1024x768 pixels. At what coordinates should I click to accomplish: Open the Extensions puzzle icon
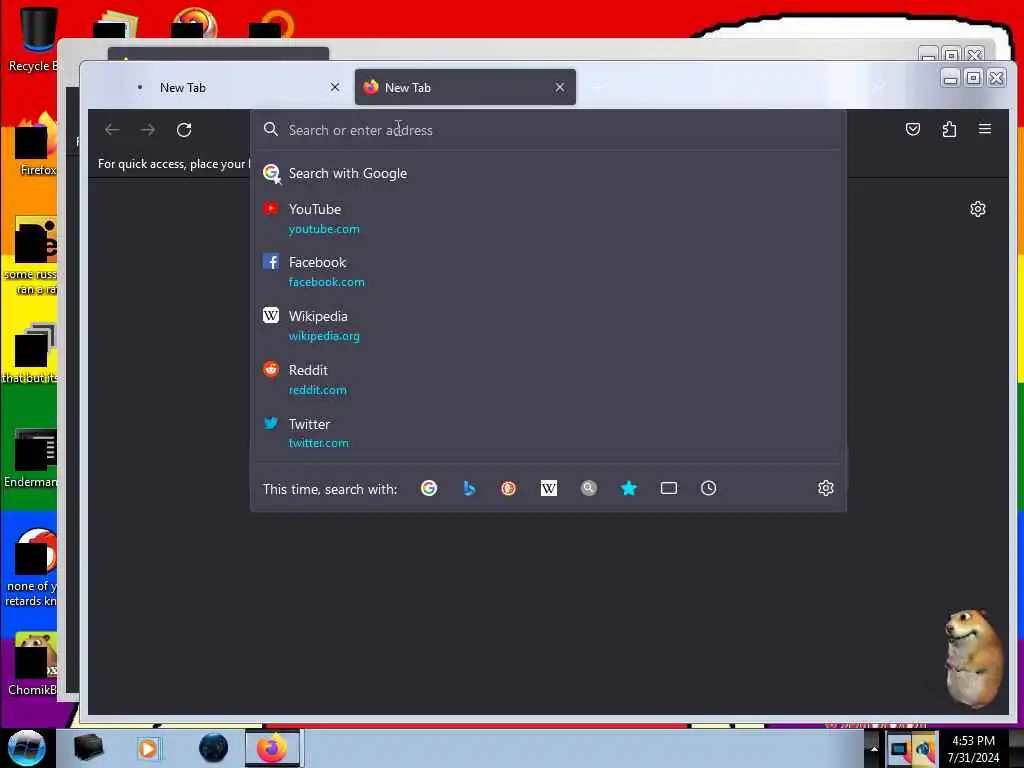click(x=949, y=129)
